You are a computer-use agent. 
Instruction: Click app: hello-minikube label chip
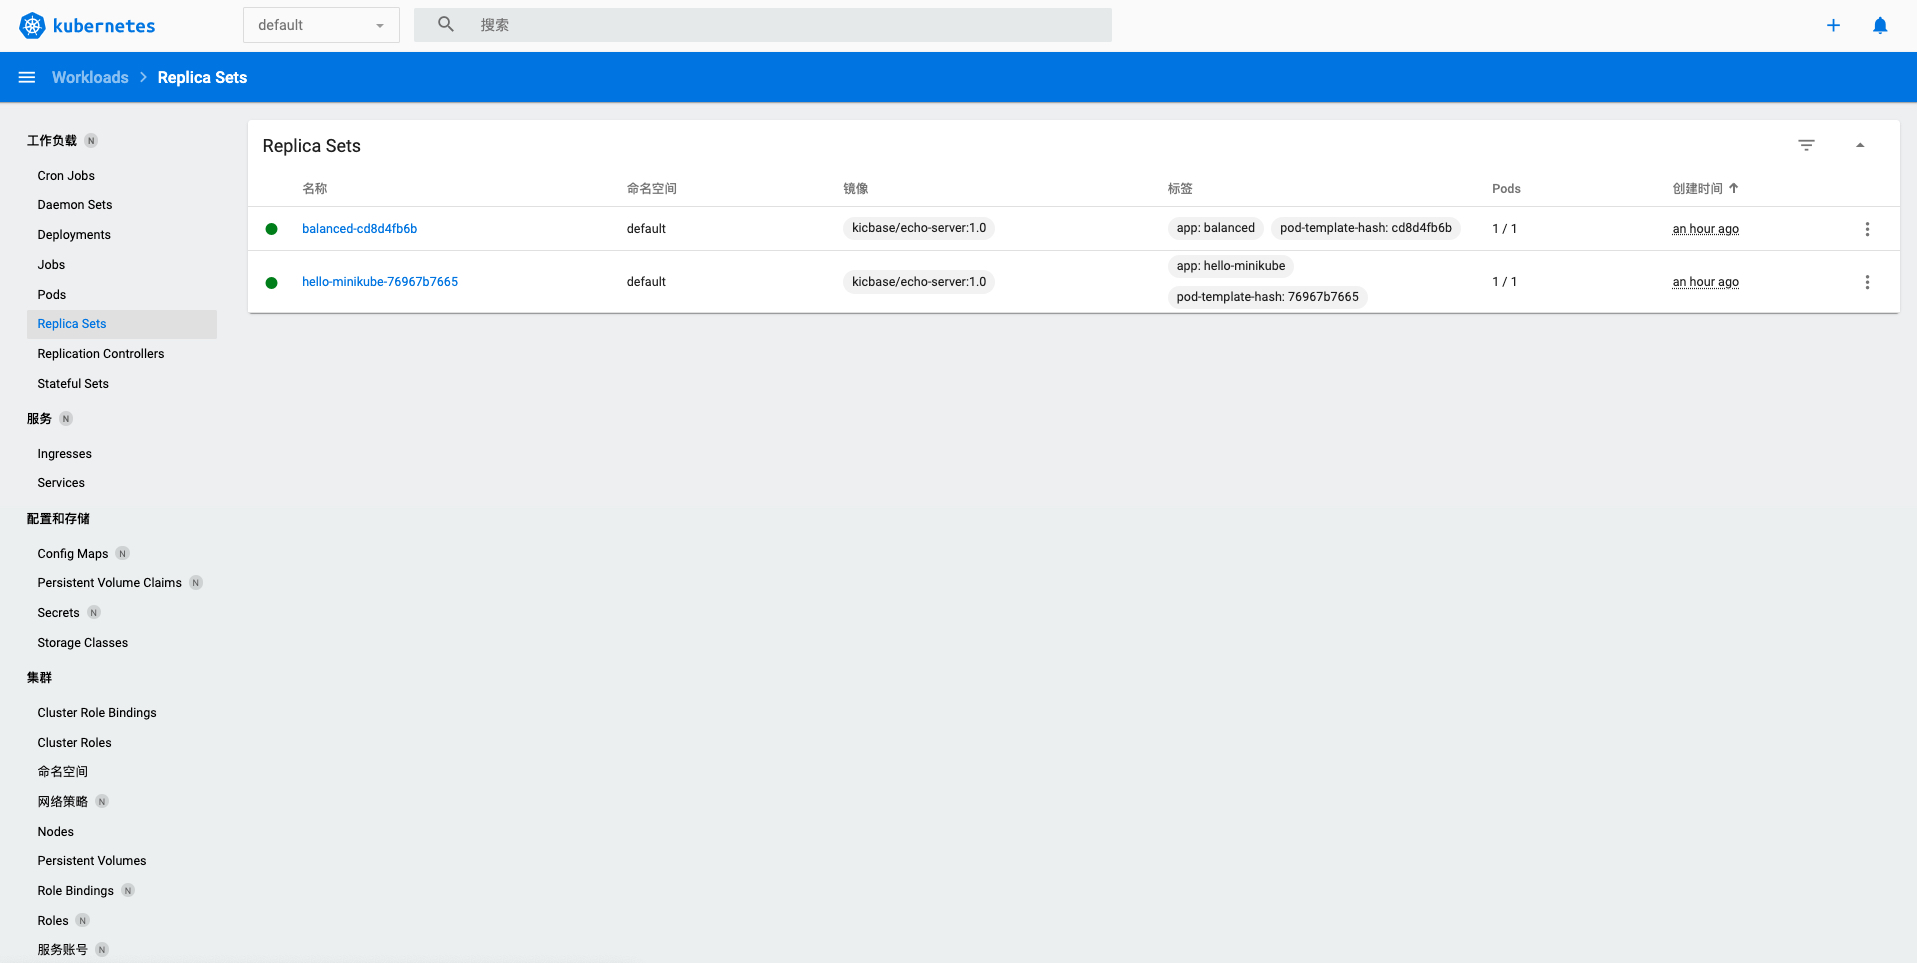1231,266
